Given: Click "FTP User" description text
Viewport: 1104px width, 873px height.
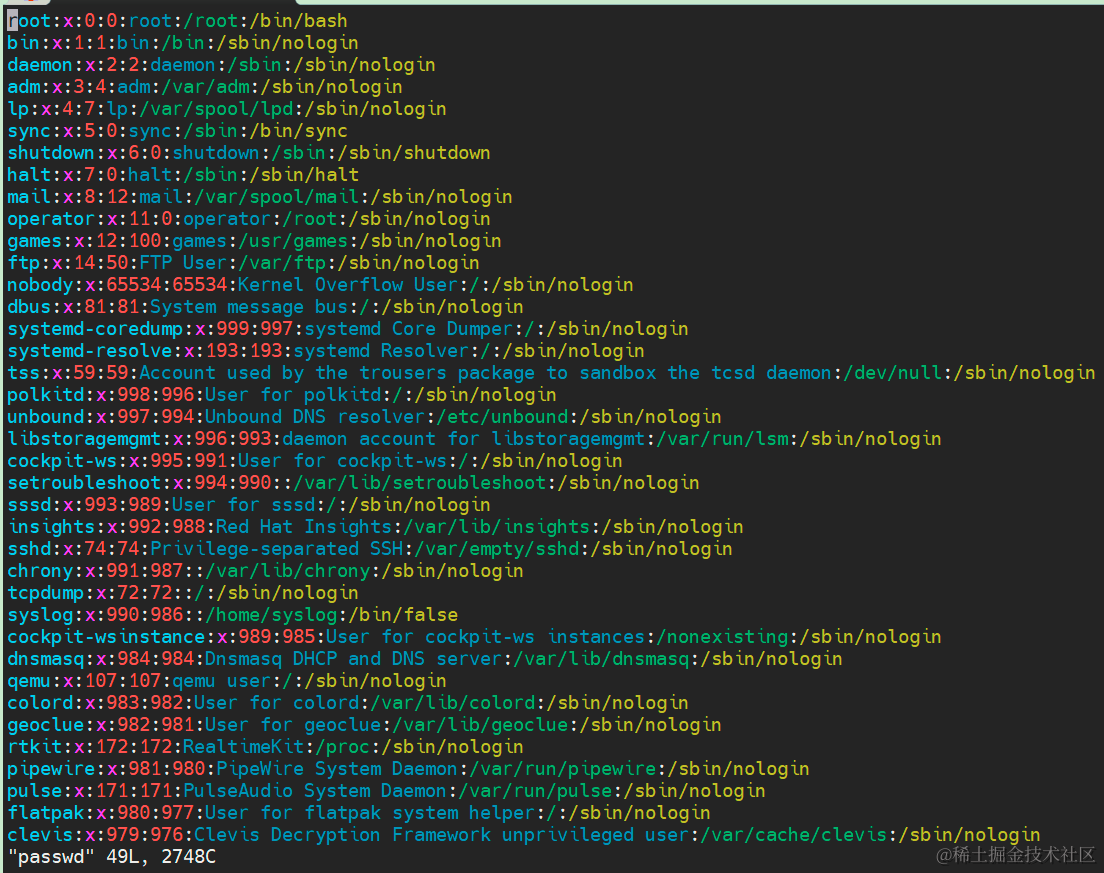Looking at the screenshot, I should point(183,263).
